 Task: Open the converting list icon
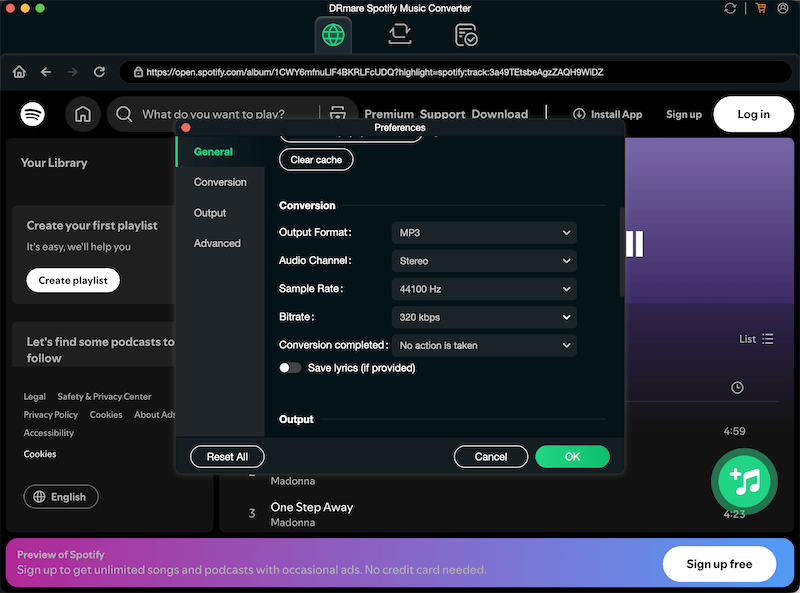point(399,35)
